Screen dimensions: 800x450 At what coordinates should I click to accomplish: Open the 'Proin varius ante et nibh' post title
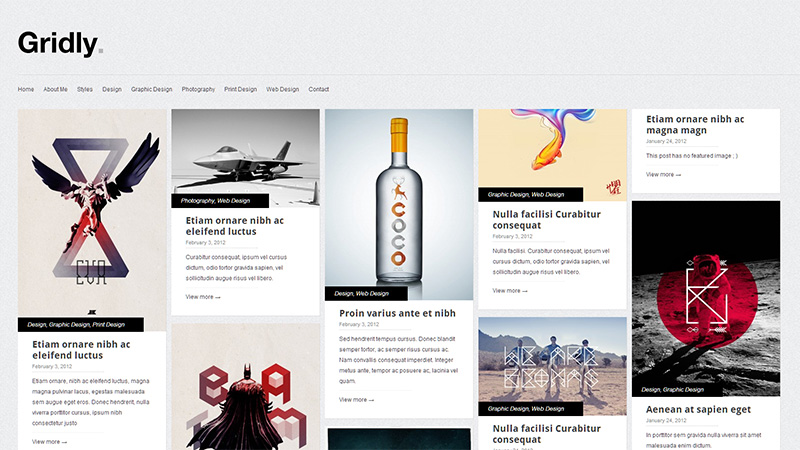[x=397, y=313]
